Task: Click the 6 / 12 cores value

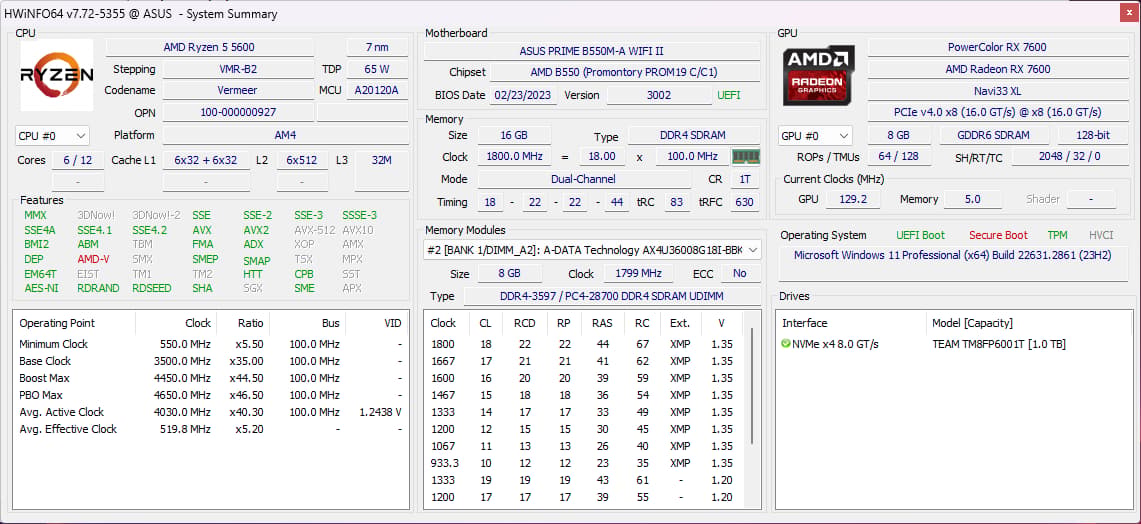Action: (x=78, y=160)
